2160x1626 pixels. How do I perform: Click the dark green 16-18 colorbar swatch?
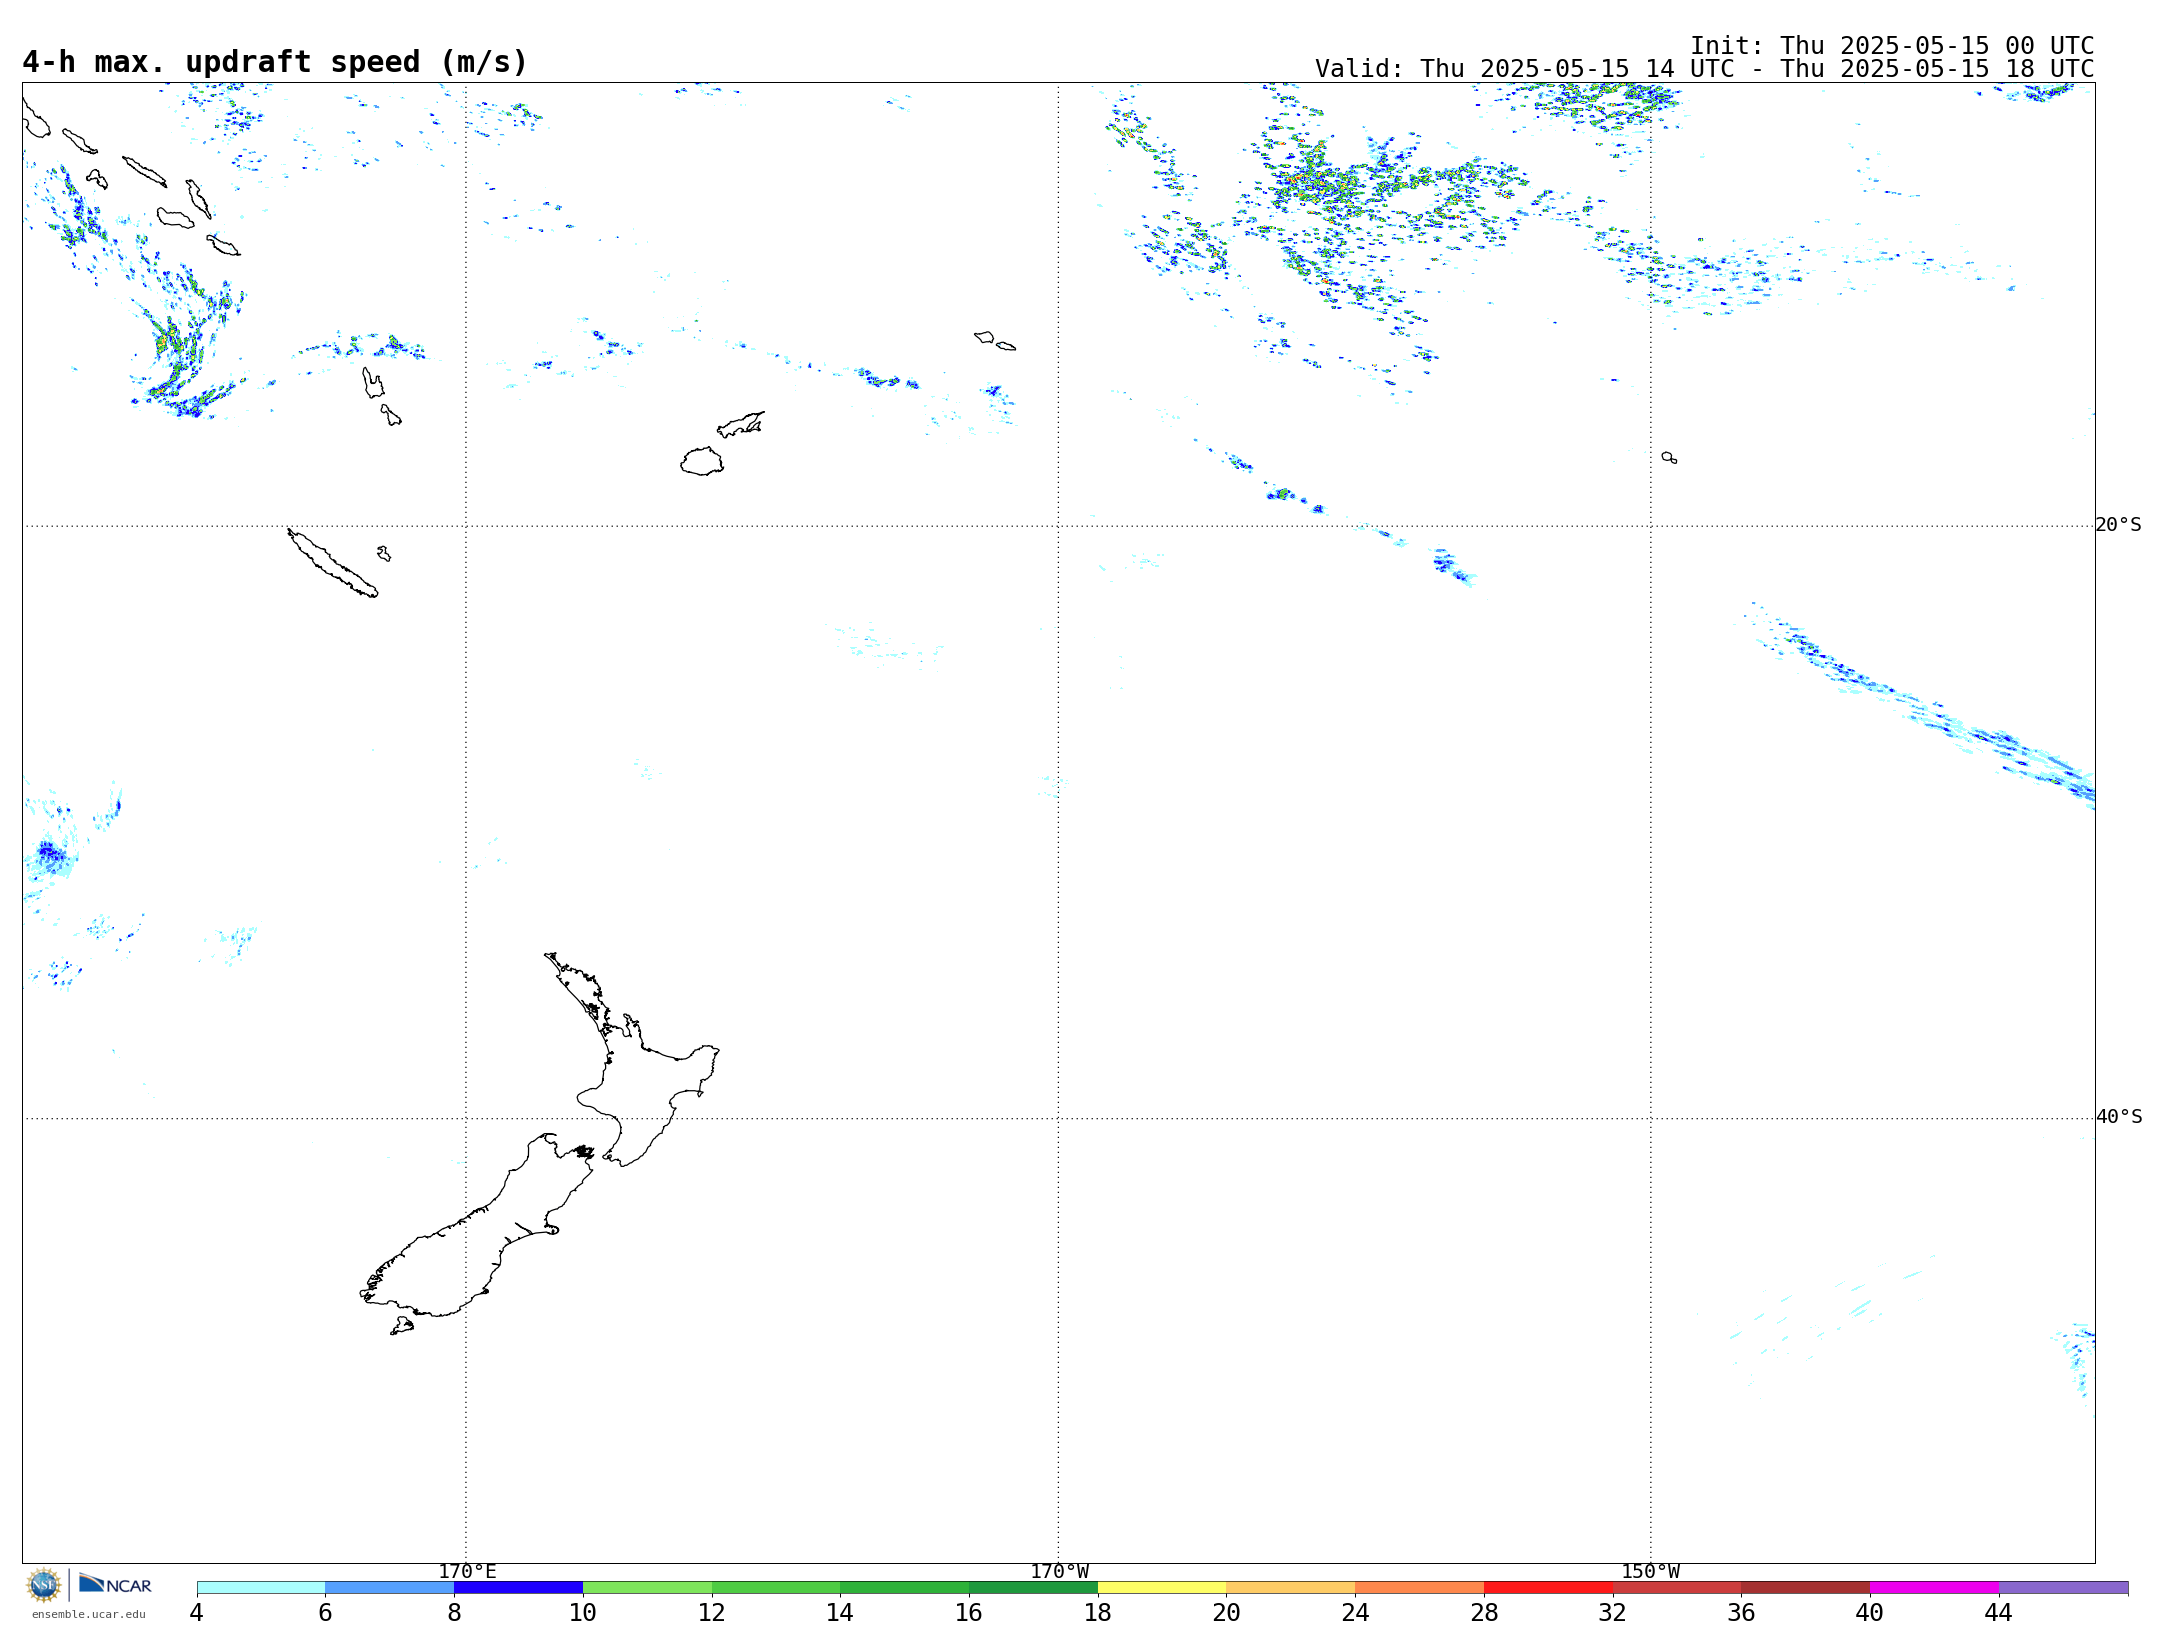pyautogui.click(x=1033, y=1587)
